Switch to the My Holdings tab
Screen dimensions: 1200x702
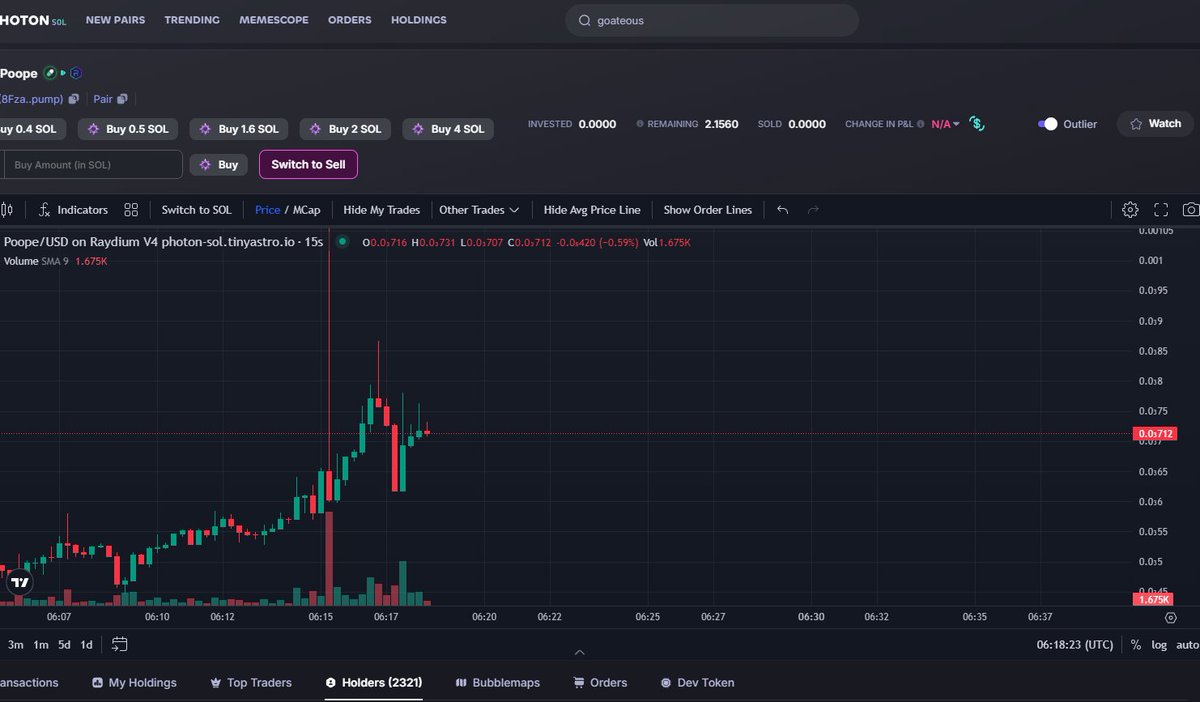click(134, 683)
